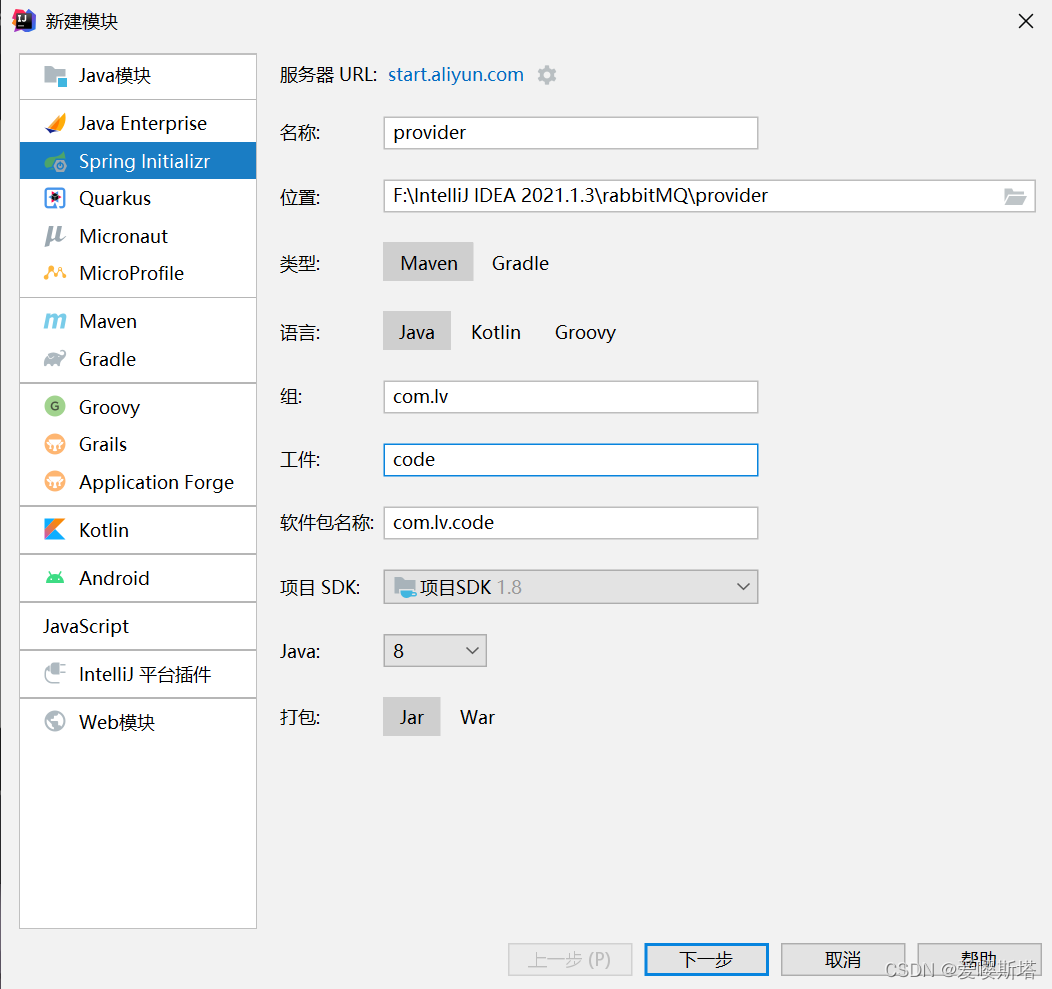Select Java Enterprise module type

[138, 123]
